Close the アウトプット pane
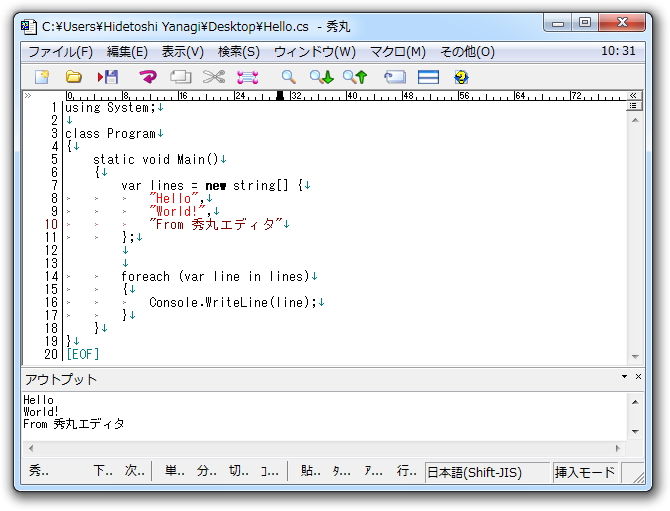 (638, 376)
